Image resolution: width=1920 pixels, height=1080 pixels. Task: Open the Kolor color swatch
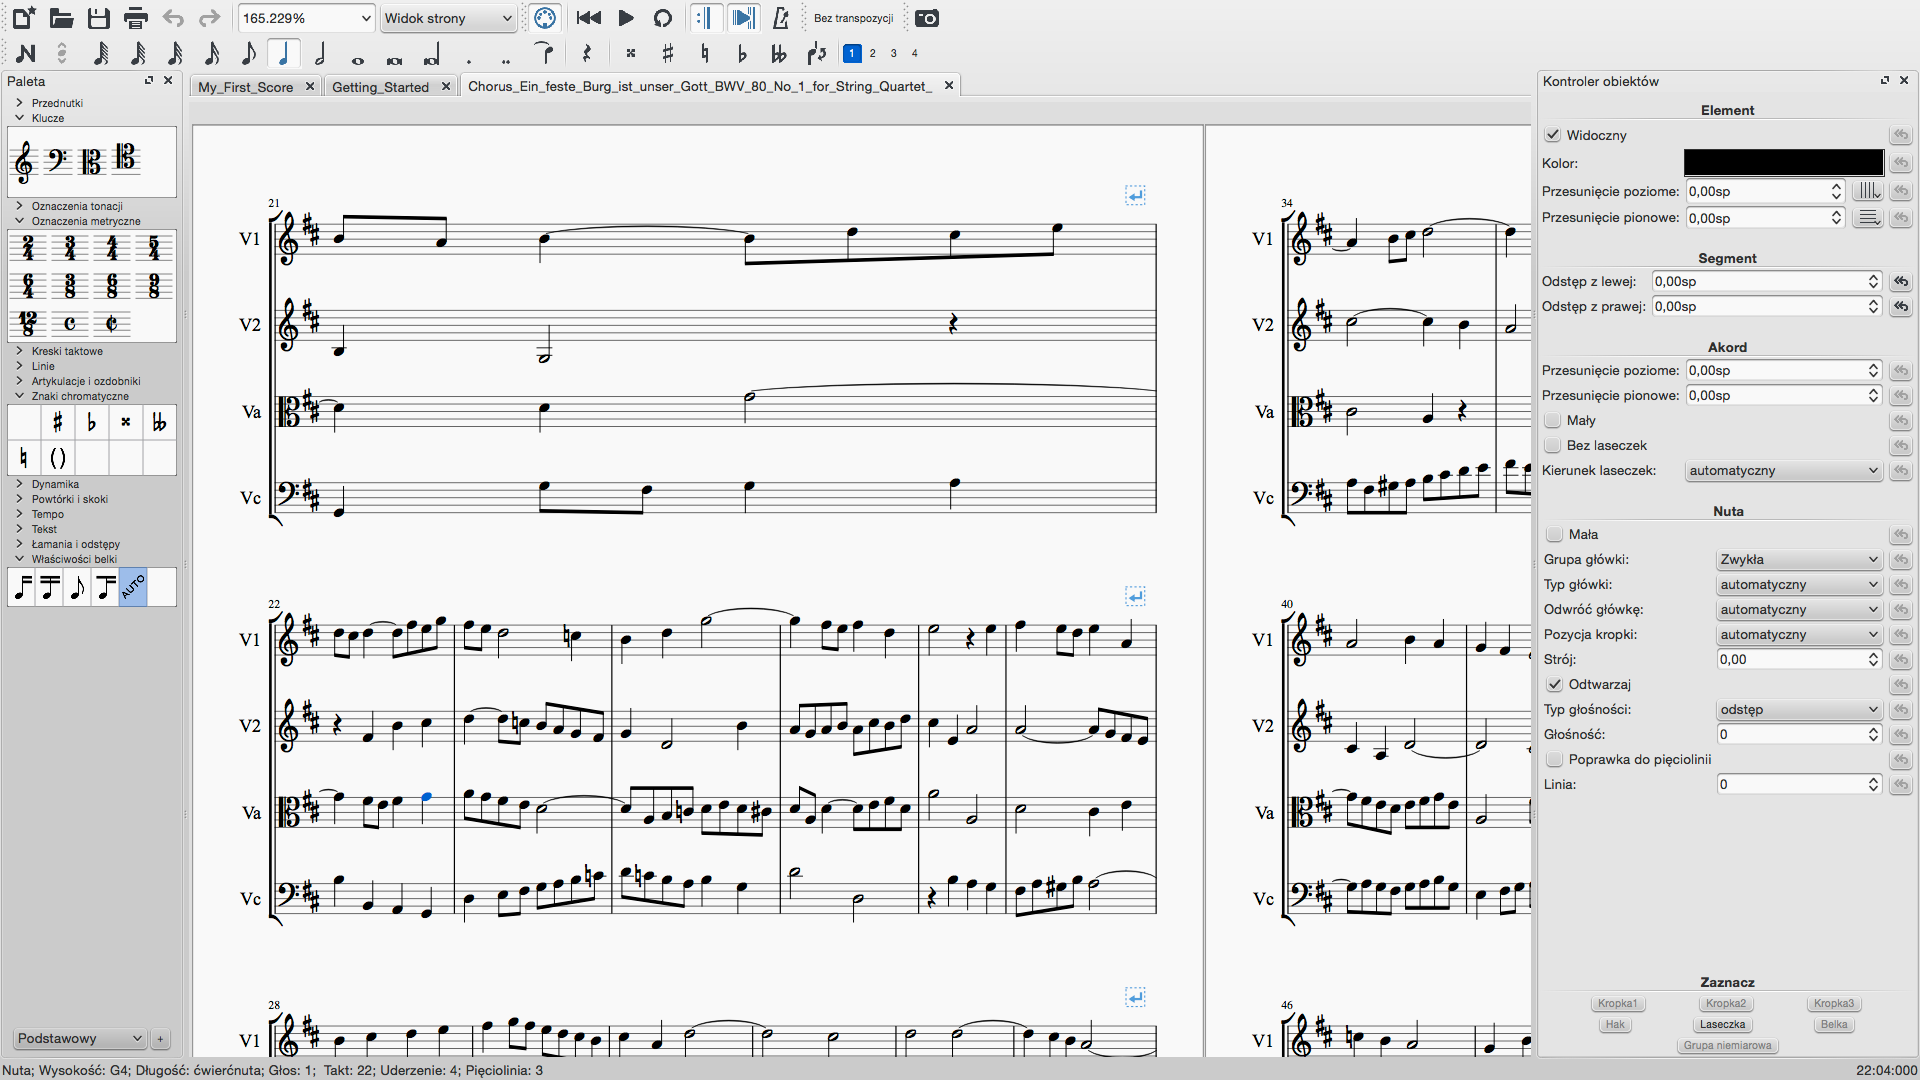(1783, 162)
